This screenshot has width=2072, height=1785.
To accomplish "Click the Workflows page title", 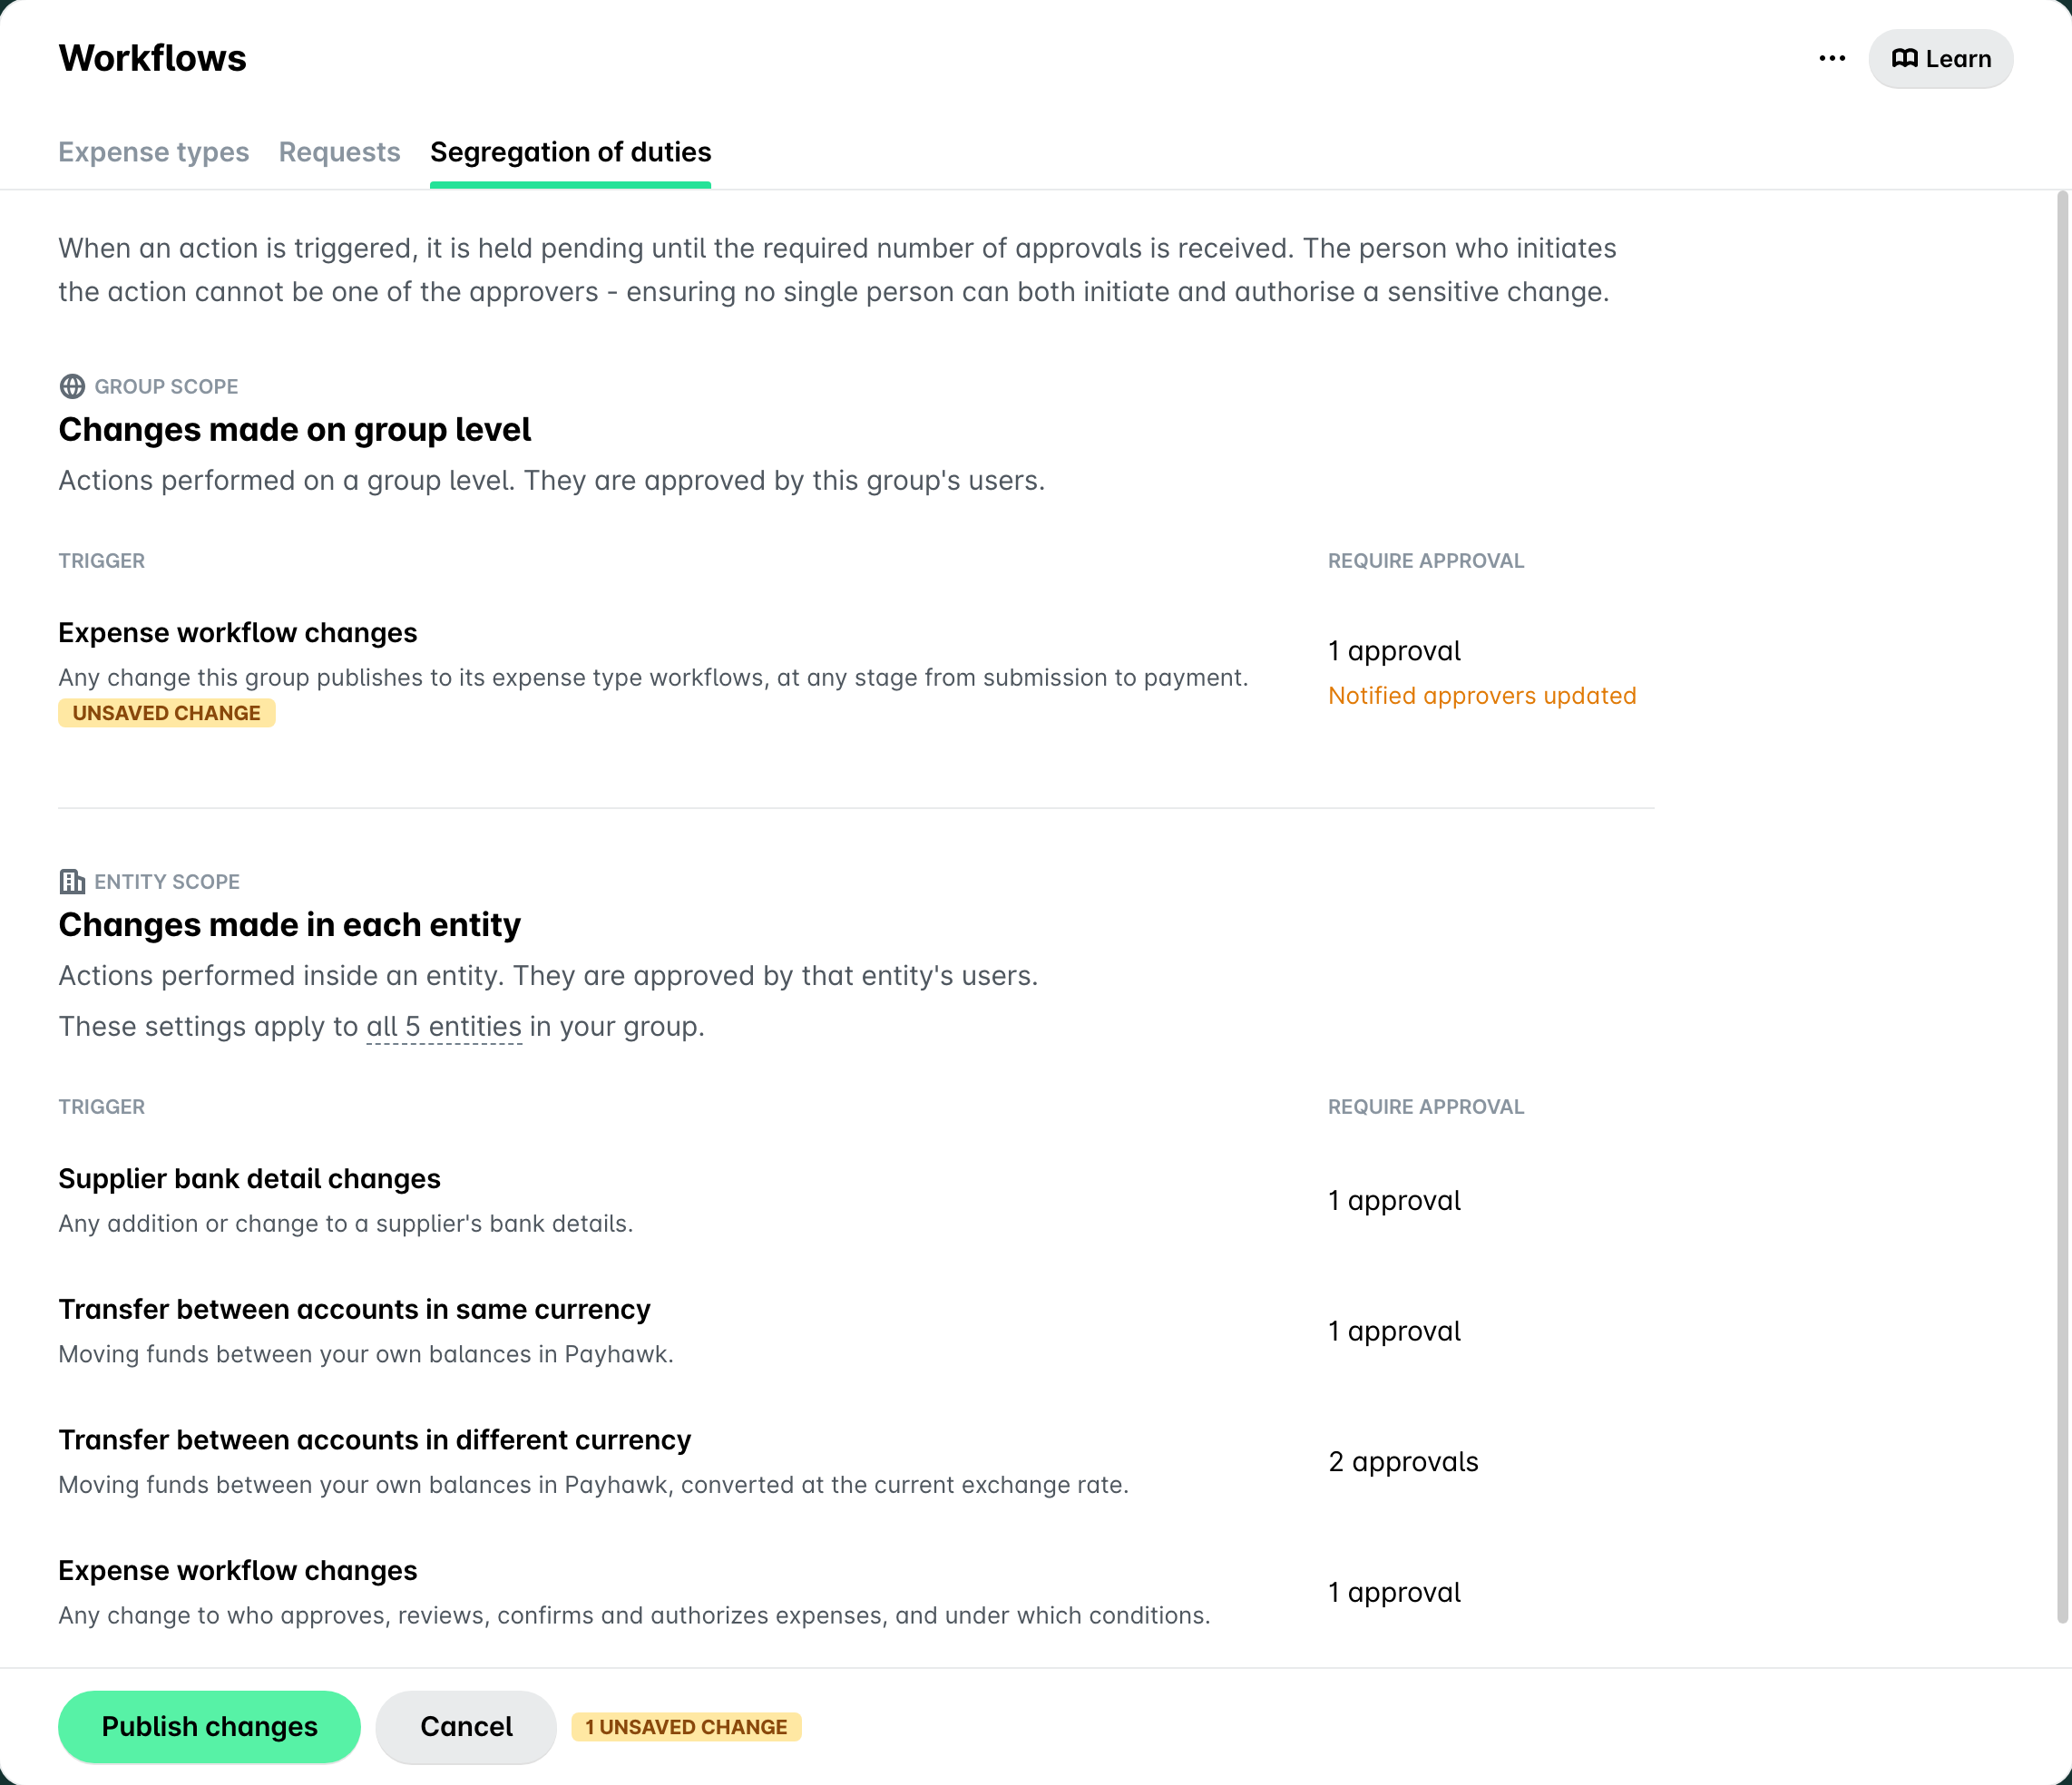I will click(152, 58).
